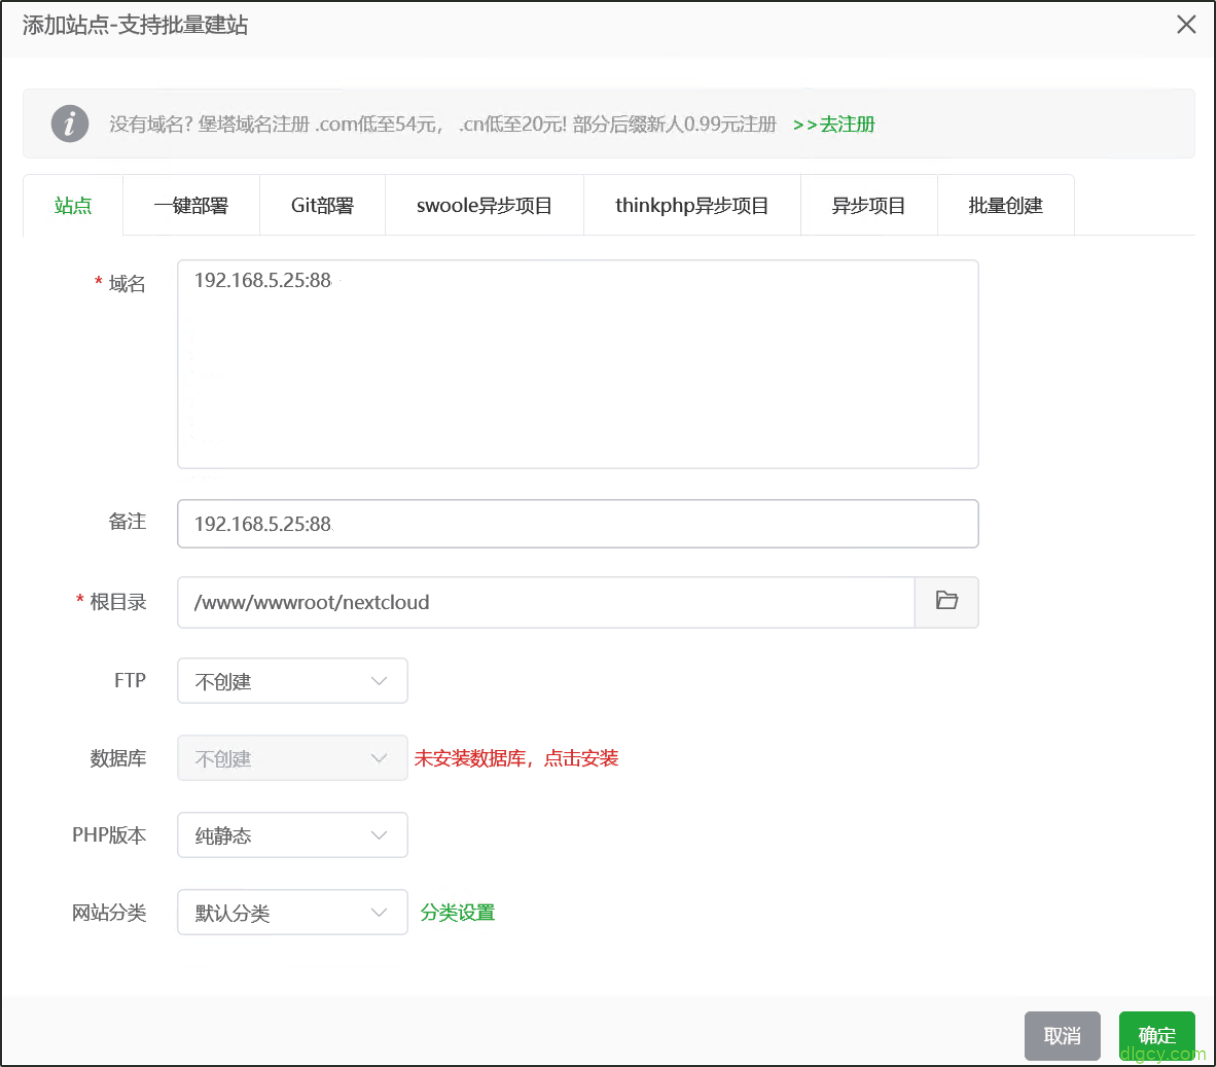Focus the 根目录 path field

(546, 602)
